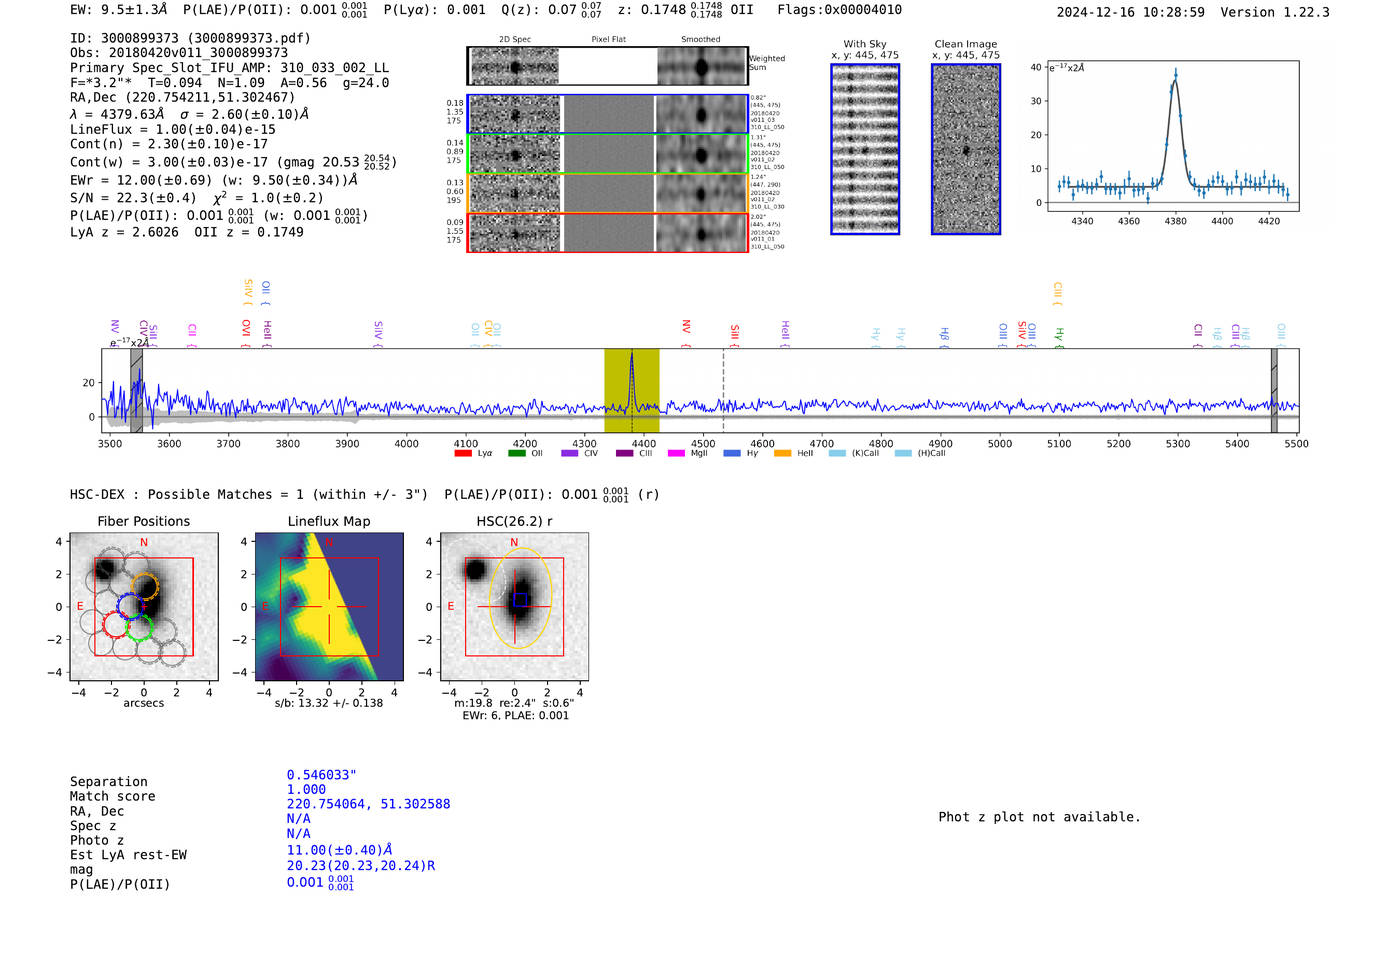Select the orange-bordered 2D spectrum row
This screenshot has width=1400, height=953.
[x=608, y=193]
